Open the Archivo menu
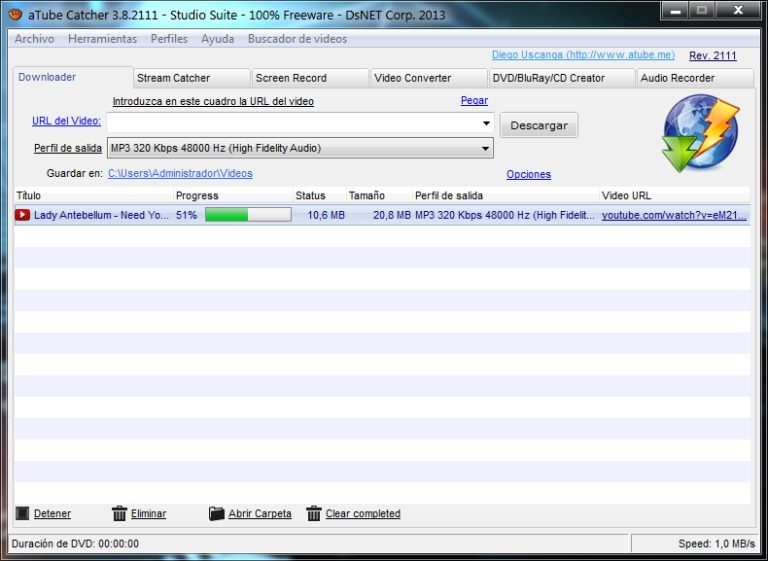This screenshot has height=561, width=768. tap(34, 39)
